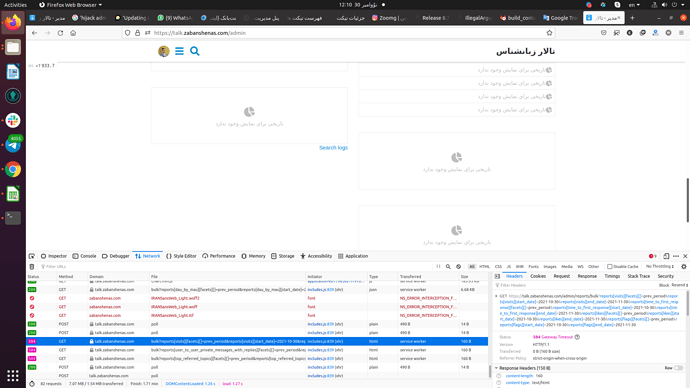This screenshot has height=388, width=690.
Task: Open Activities overview
Action: coord(15,5)
